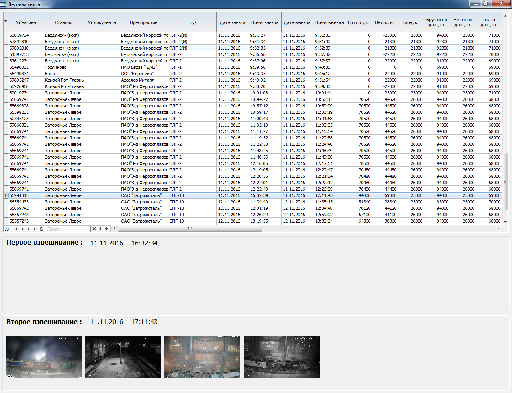This screenshot has width=512, height=393.
Task: Open second thumbnail showing snowy night yard
Action: coord(123,357)
